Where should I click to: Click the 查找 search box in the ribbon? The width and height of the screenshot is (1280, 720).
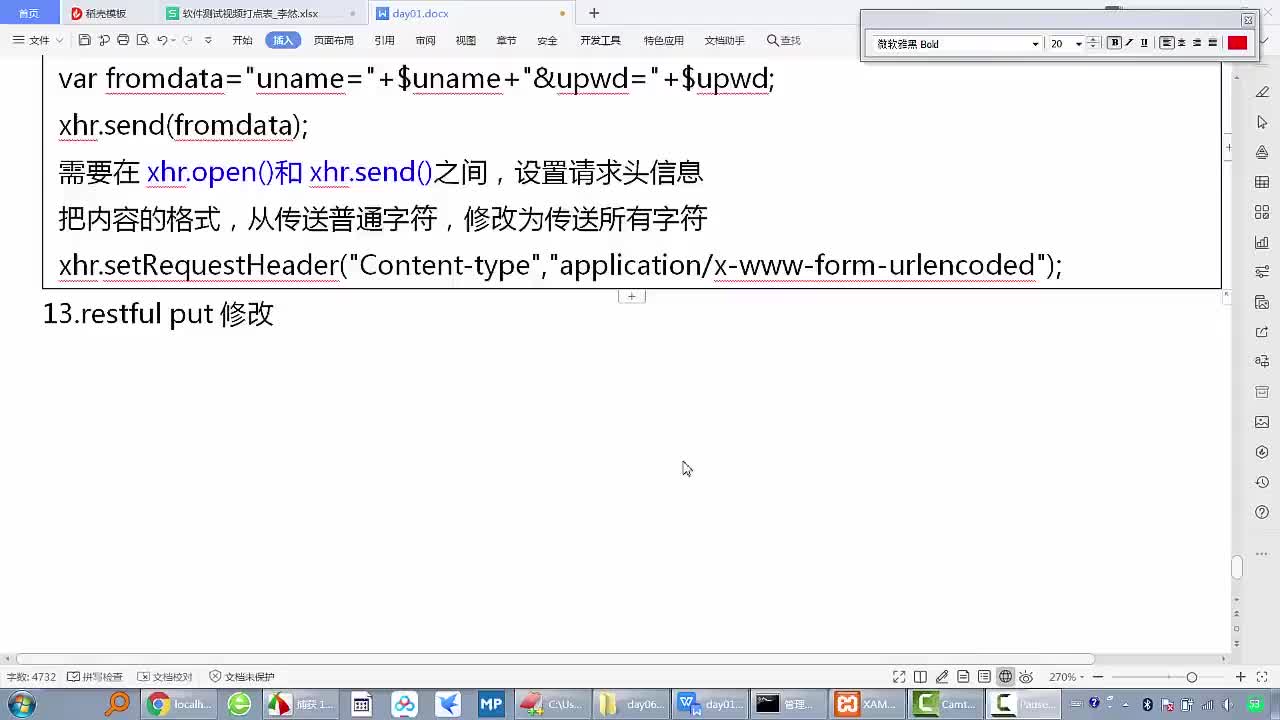pos(784,40)
